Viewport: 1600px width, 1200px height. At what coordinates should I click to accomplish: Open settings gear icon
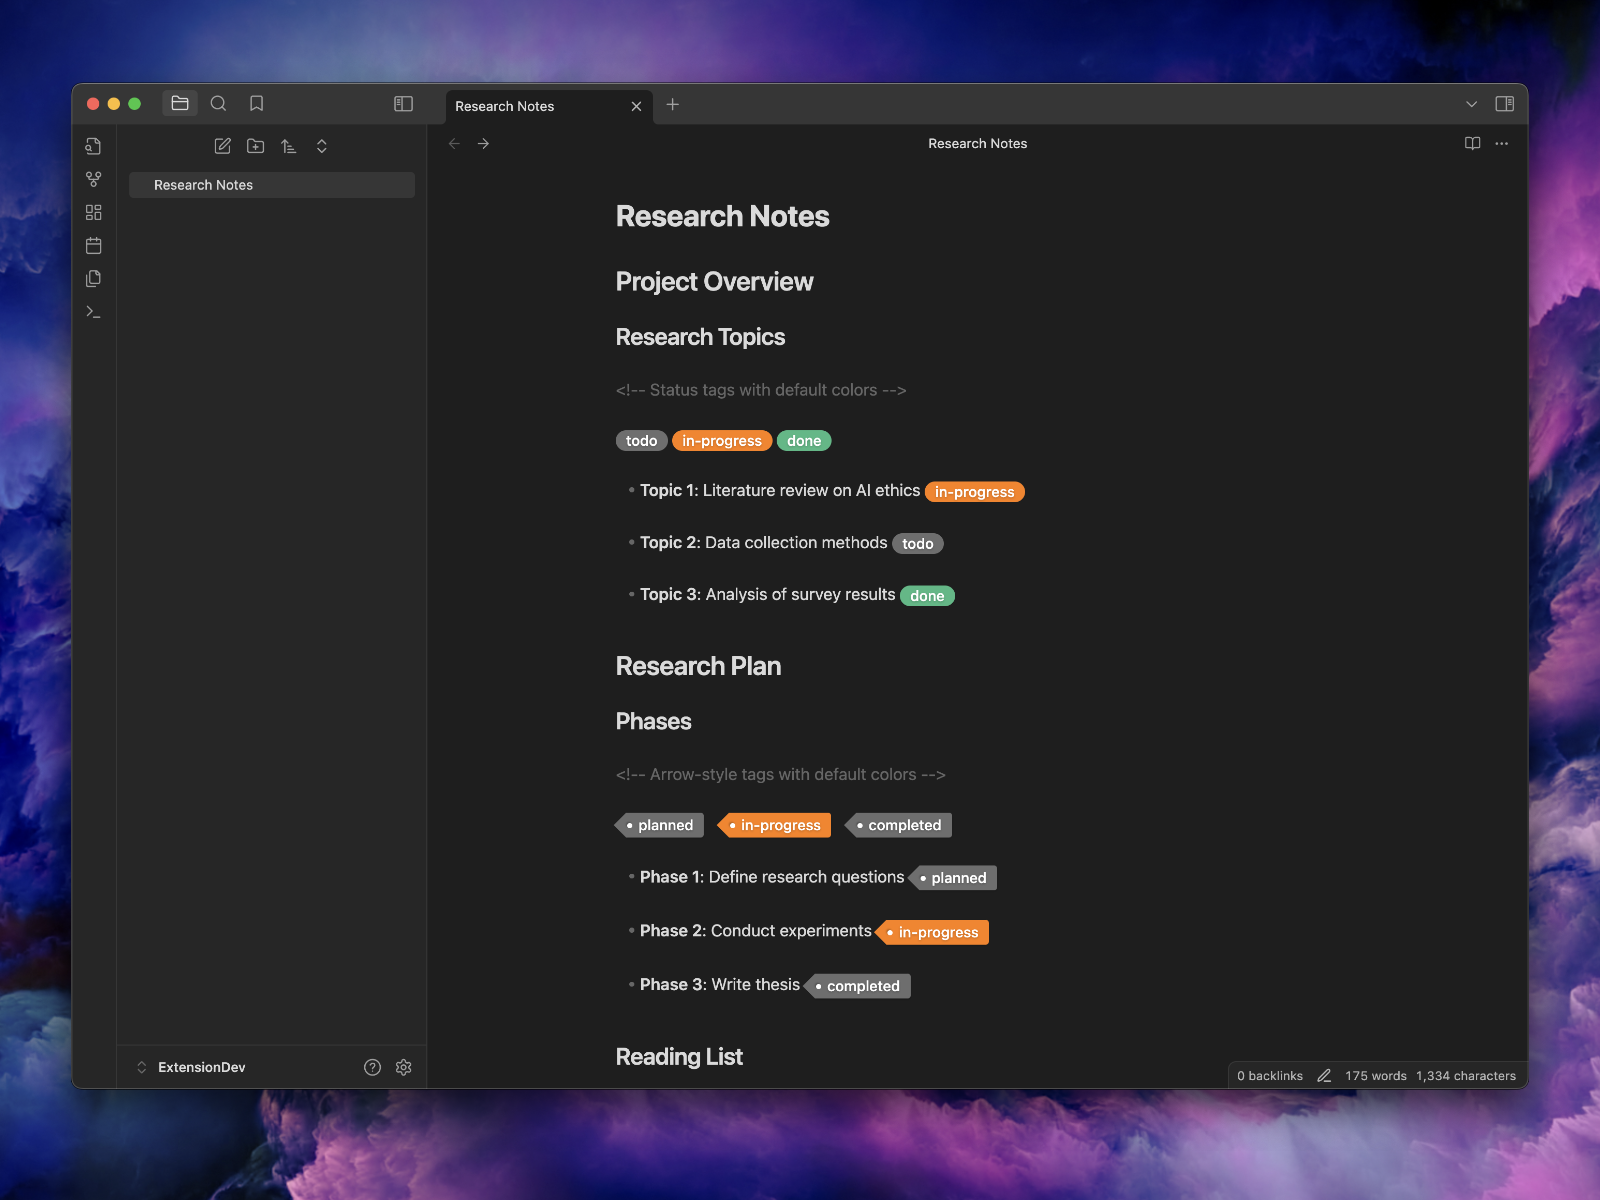point(404,1067)
